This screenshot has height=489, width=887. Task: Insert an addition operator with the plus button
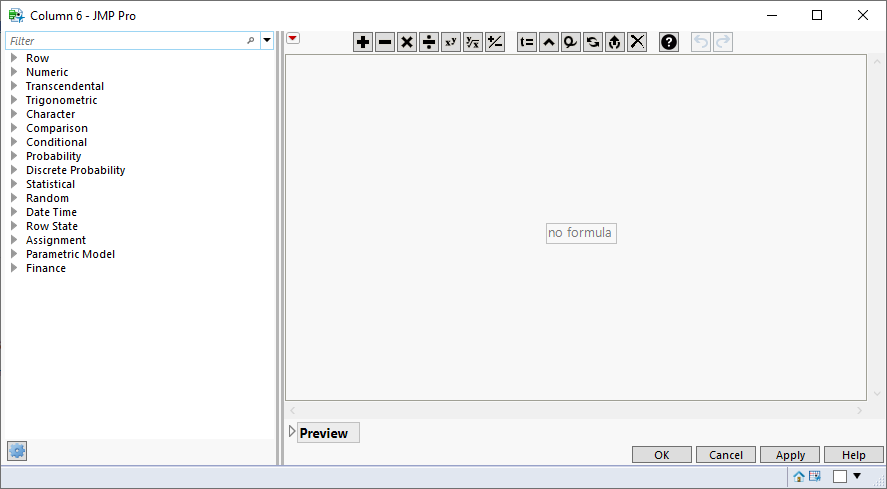coord(363,42)
